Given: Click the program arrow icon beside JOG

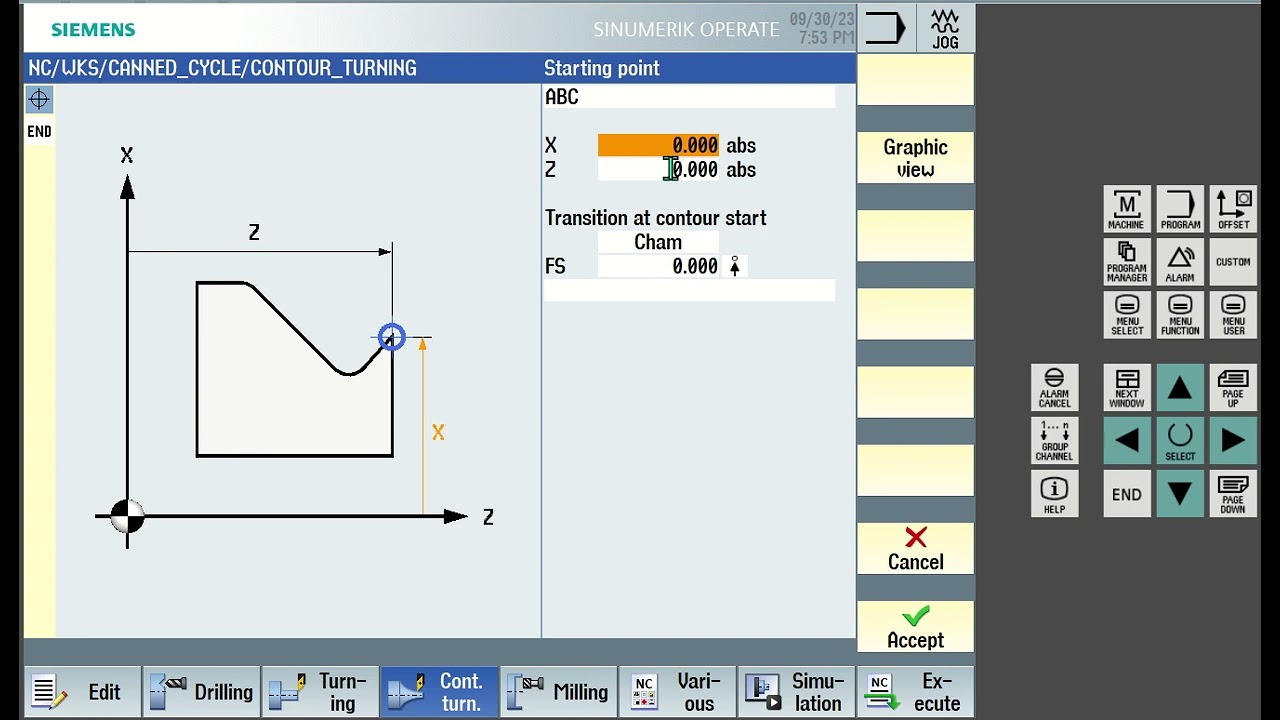Looking at the screenshot, I should 885,28.
